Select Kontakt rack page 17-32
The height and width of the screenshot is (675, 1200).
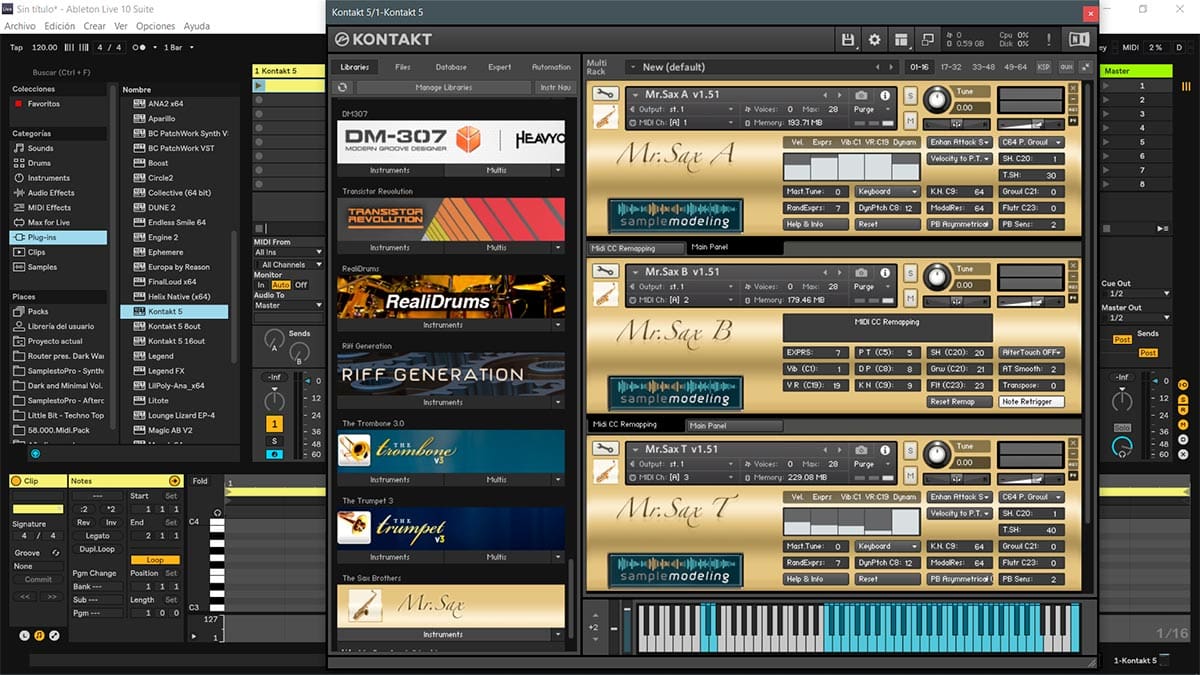[x=951, y=67]
